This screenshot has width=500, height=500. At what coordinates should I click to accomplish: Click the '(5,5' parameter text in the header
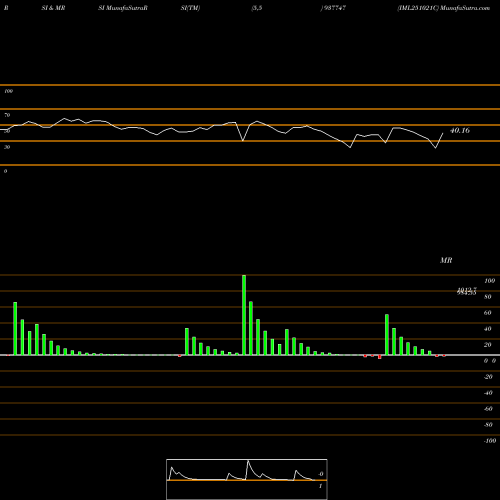click(x=257, y=8)
